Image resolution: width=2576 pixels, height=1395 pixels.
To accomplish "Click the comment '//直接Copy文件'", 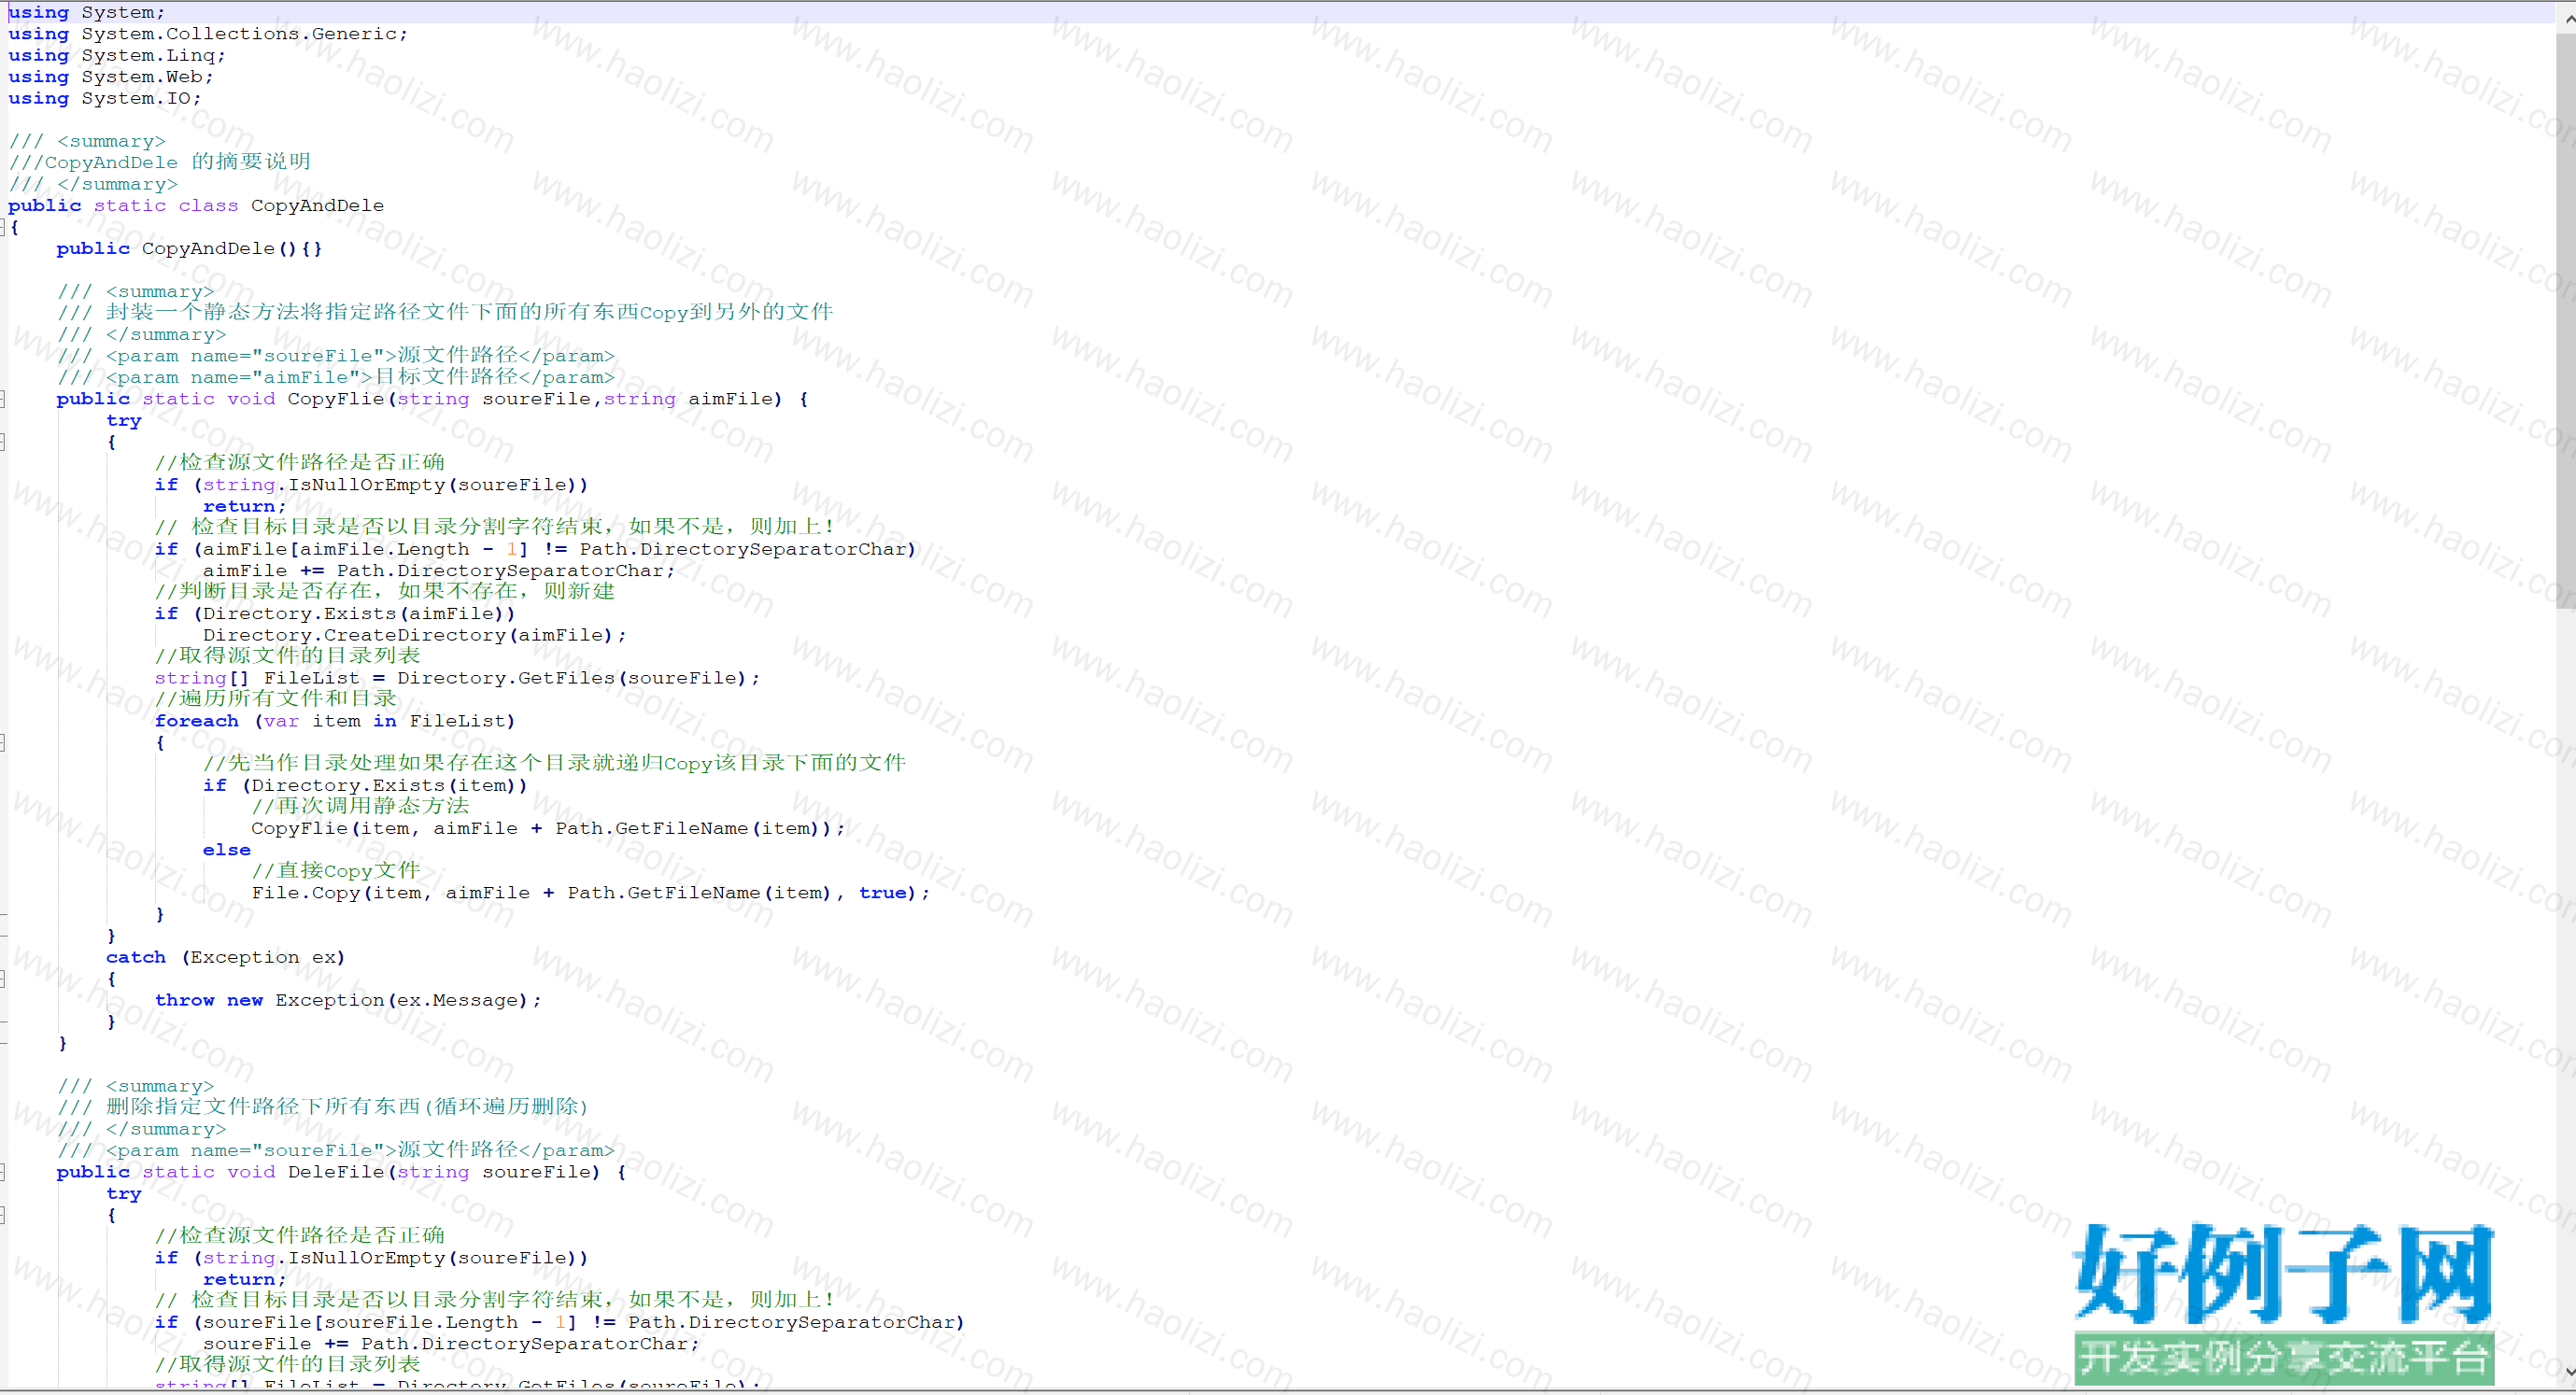I will pyautogui.click(x=336, y=871).
